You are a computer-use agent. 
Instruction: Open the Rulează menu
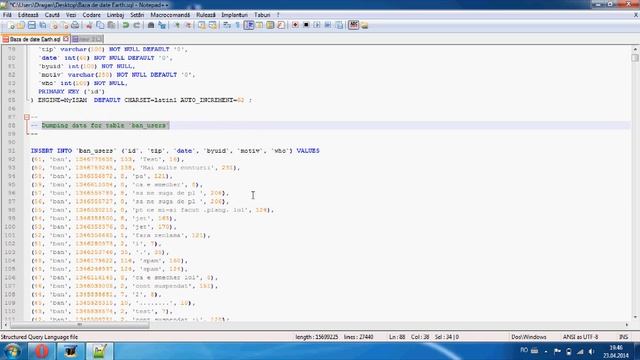click(x=206, y=15)
